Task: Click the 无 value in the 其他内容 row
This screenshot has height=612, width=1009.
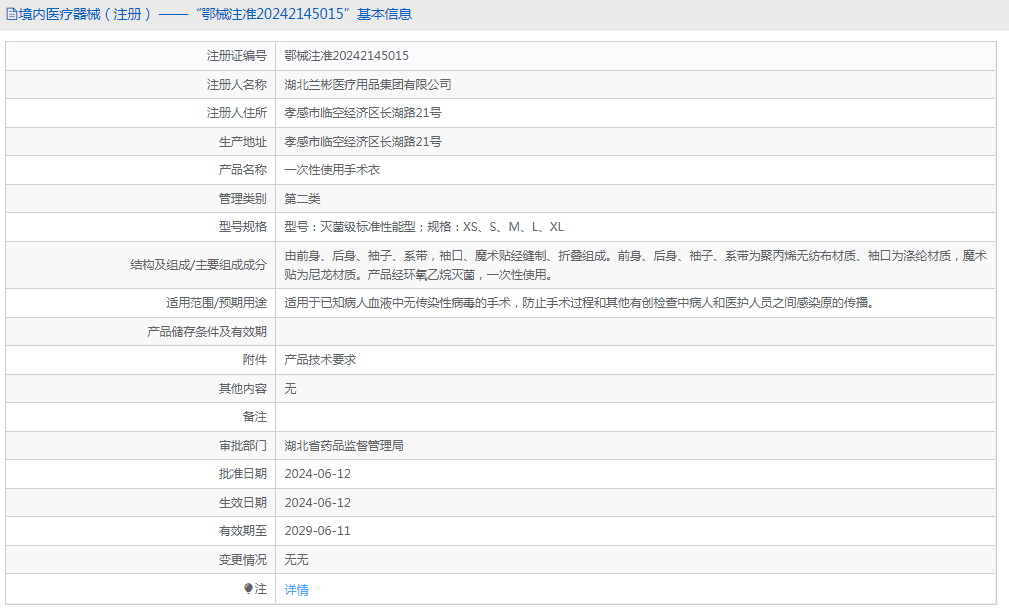Action: click(x=290, y=389)
